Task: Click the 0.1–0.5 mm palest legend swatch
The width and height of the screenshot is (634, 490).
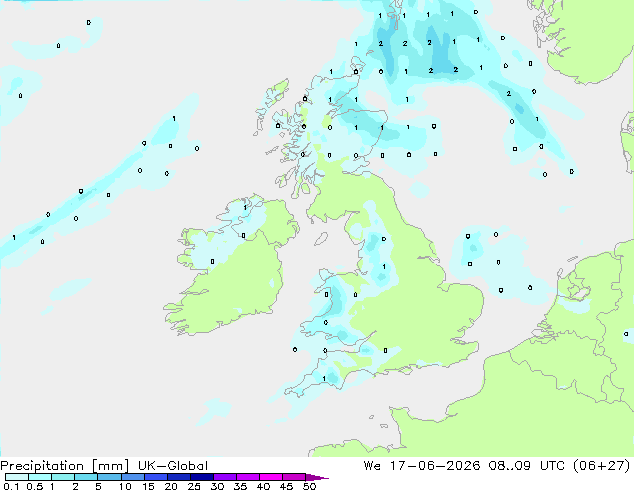Action: coord(17,477)
